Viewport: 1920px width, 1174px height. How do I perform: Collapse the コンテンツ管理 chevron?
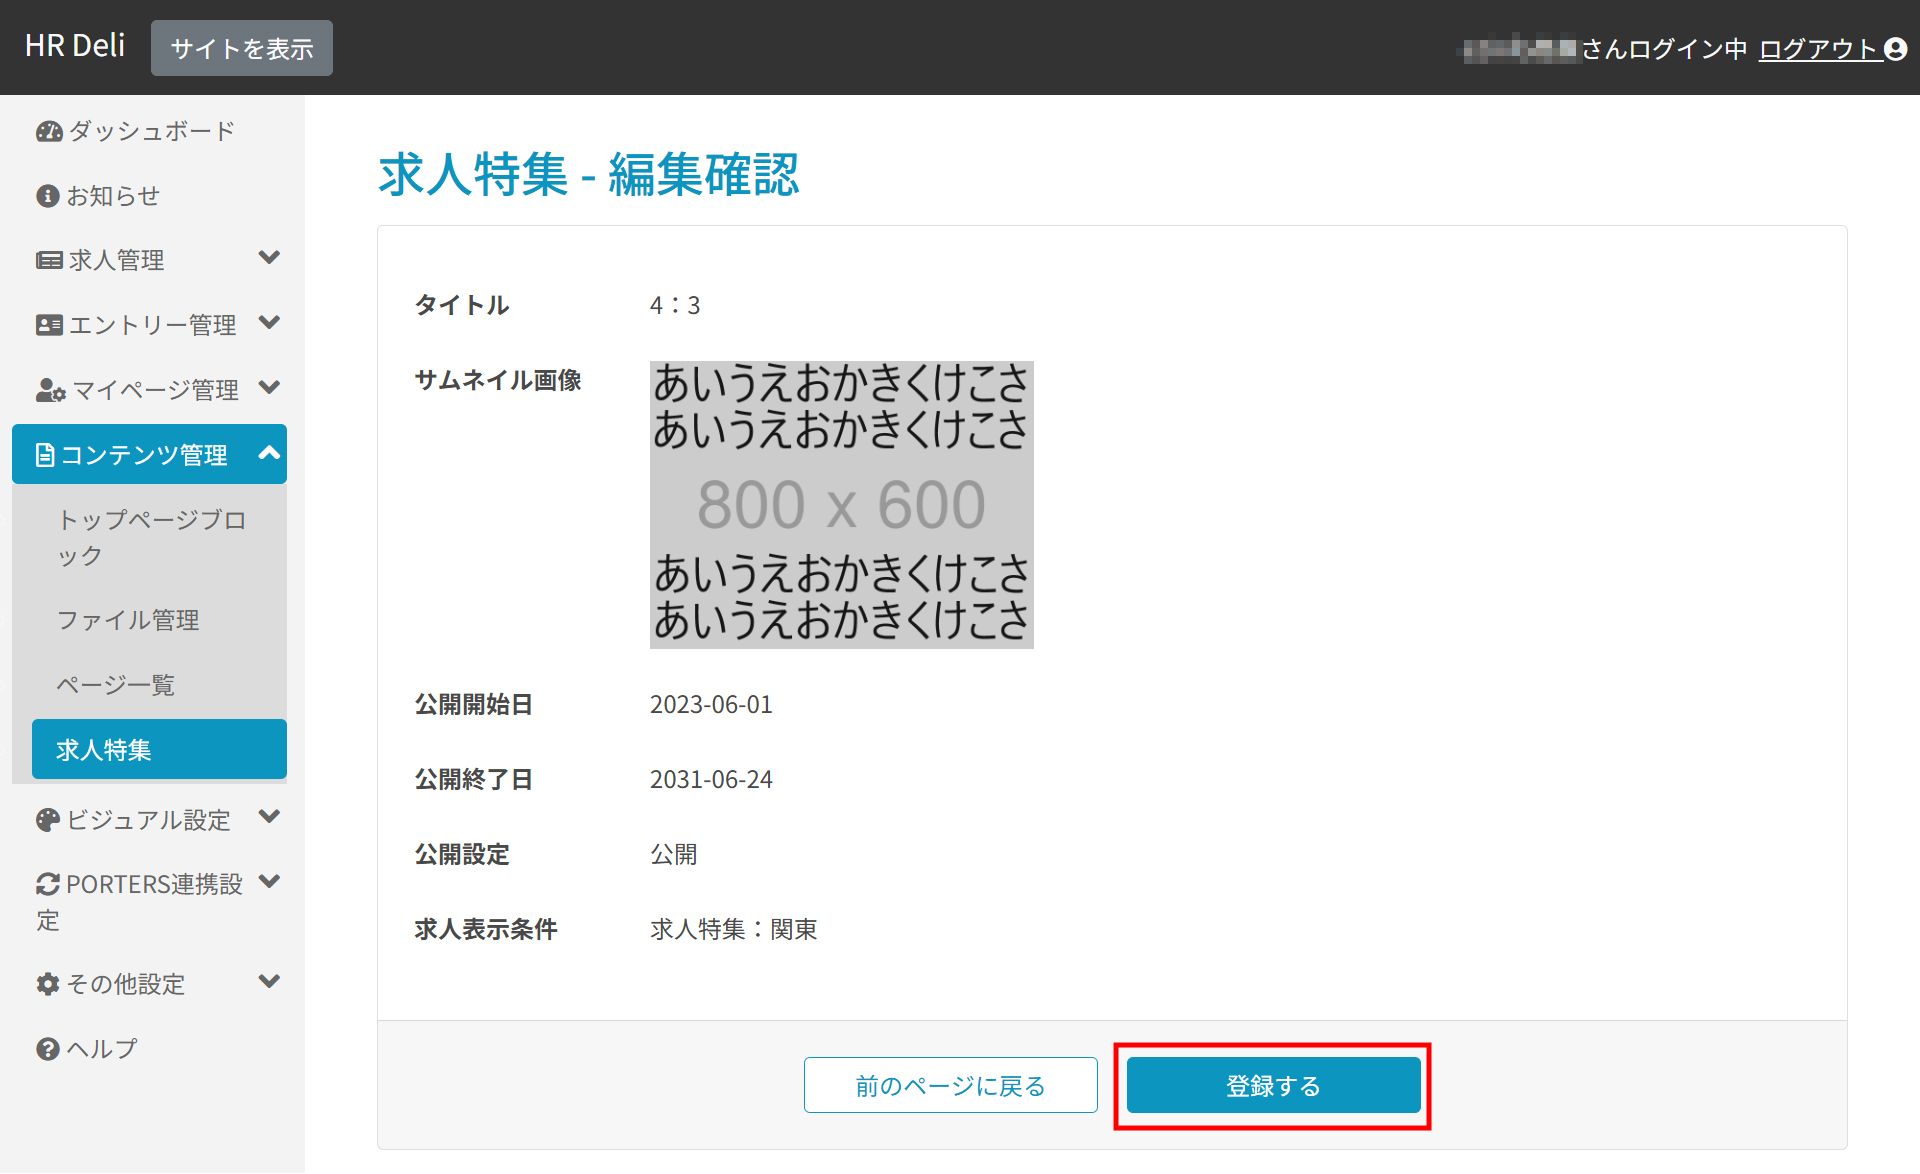pyautogui.click(x=269, y=453)
